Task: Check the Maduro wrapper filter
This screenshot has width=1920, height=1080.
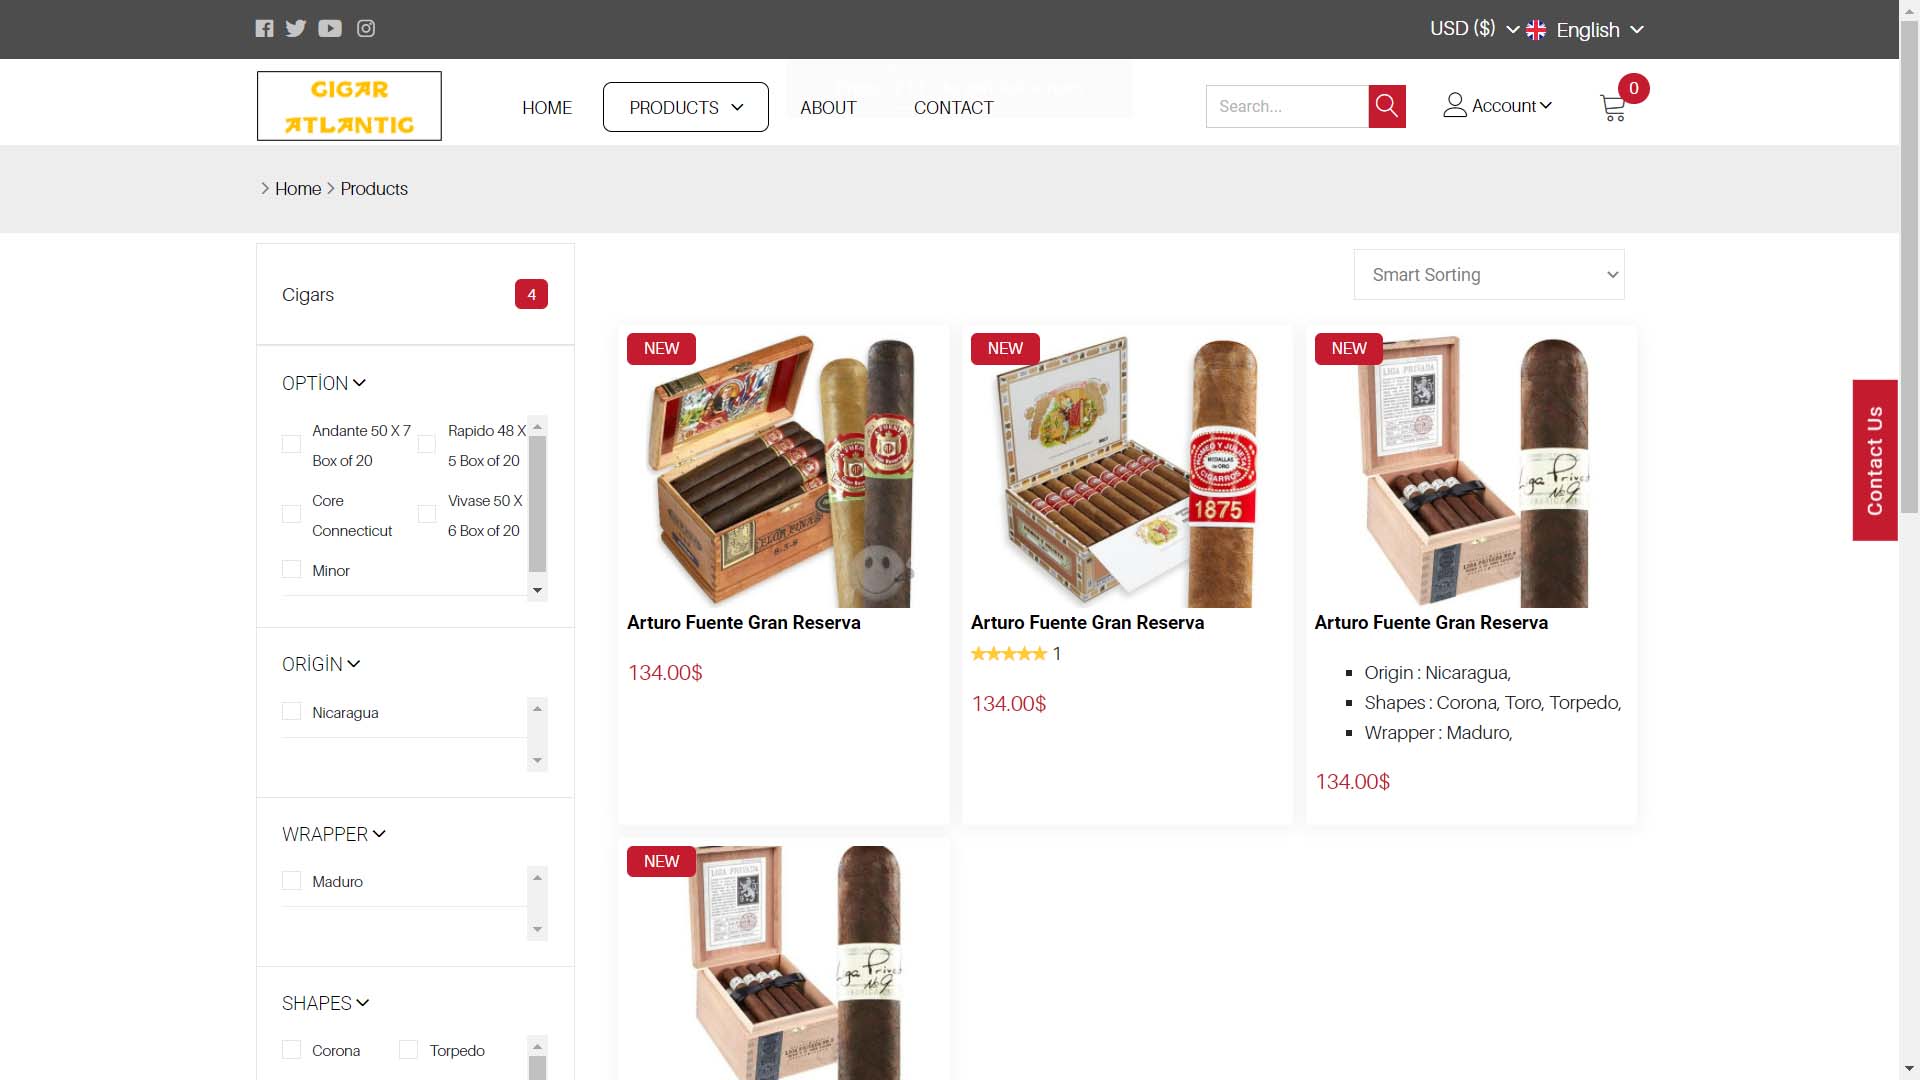Action: (291, 880)
